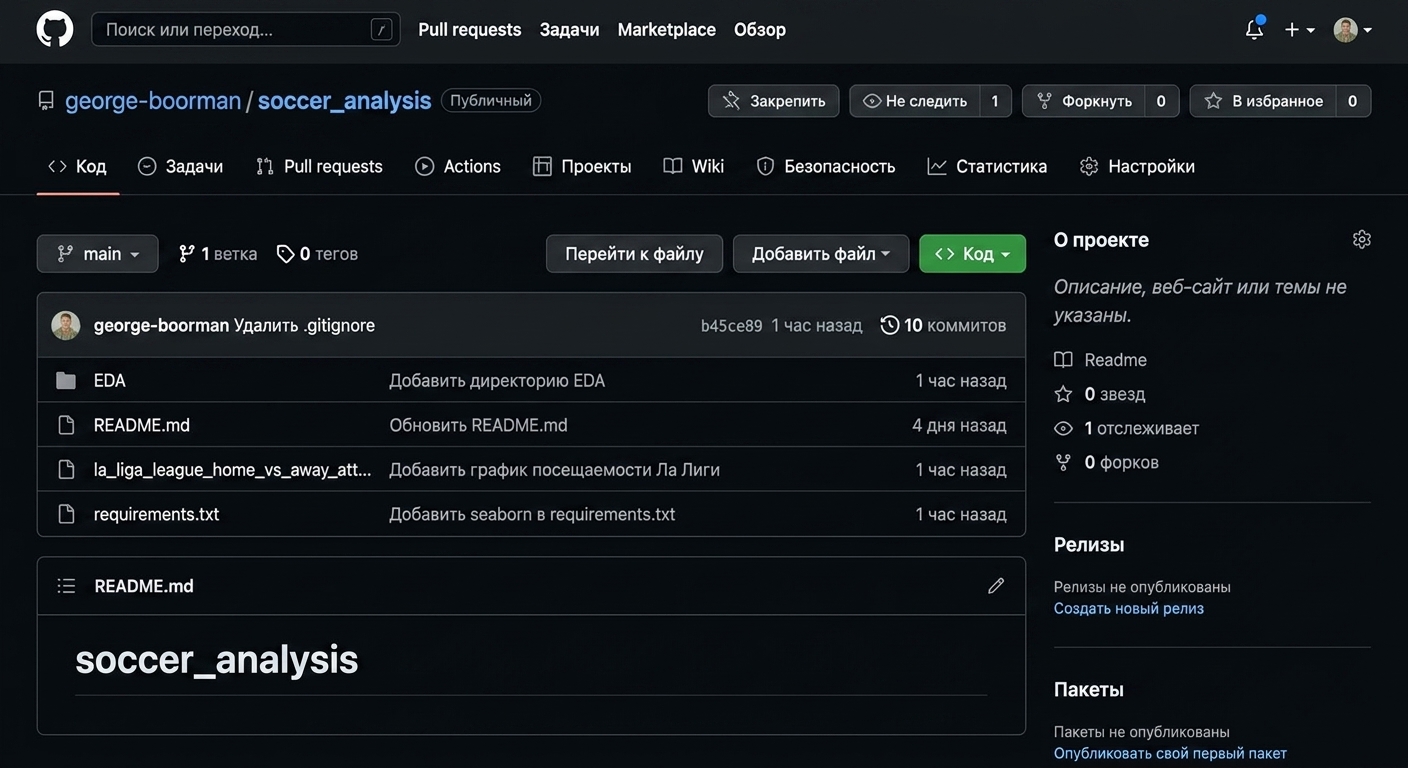Open the Удалить .gitignore commit message
Screen dimensions: 1408x768
pos(304,325)
